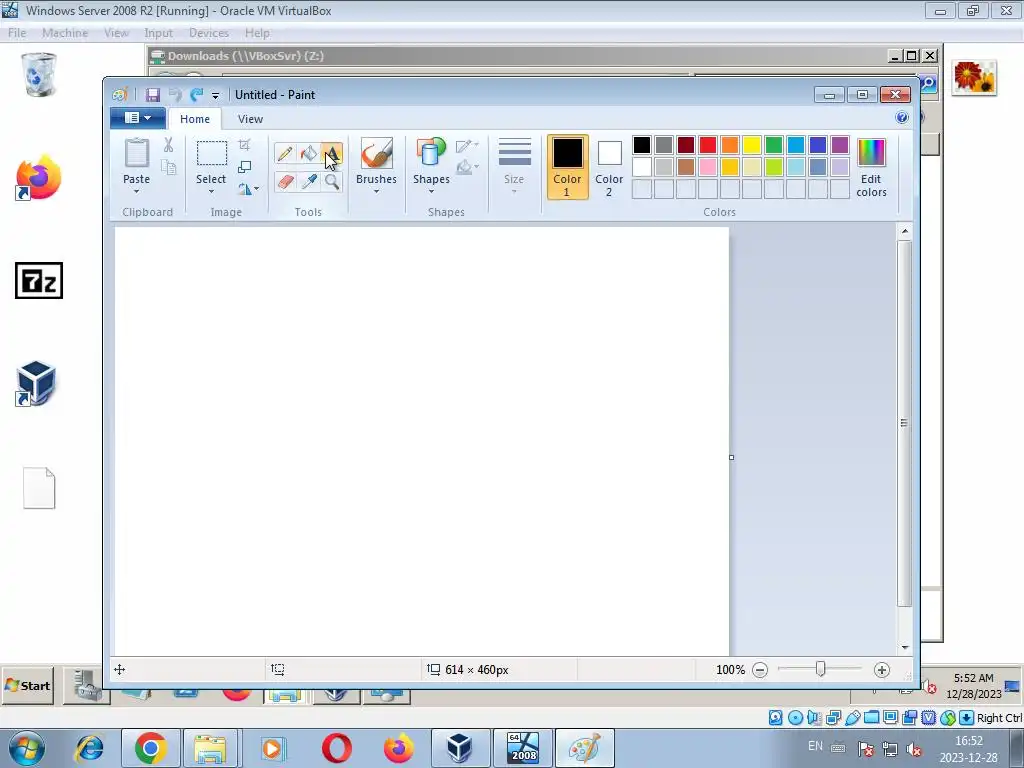
Task: Click the Paint icon in host taskbar
Action: point(584,748)
